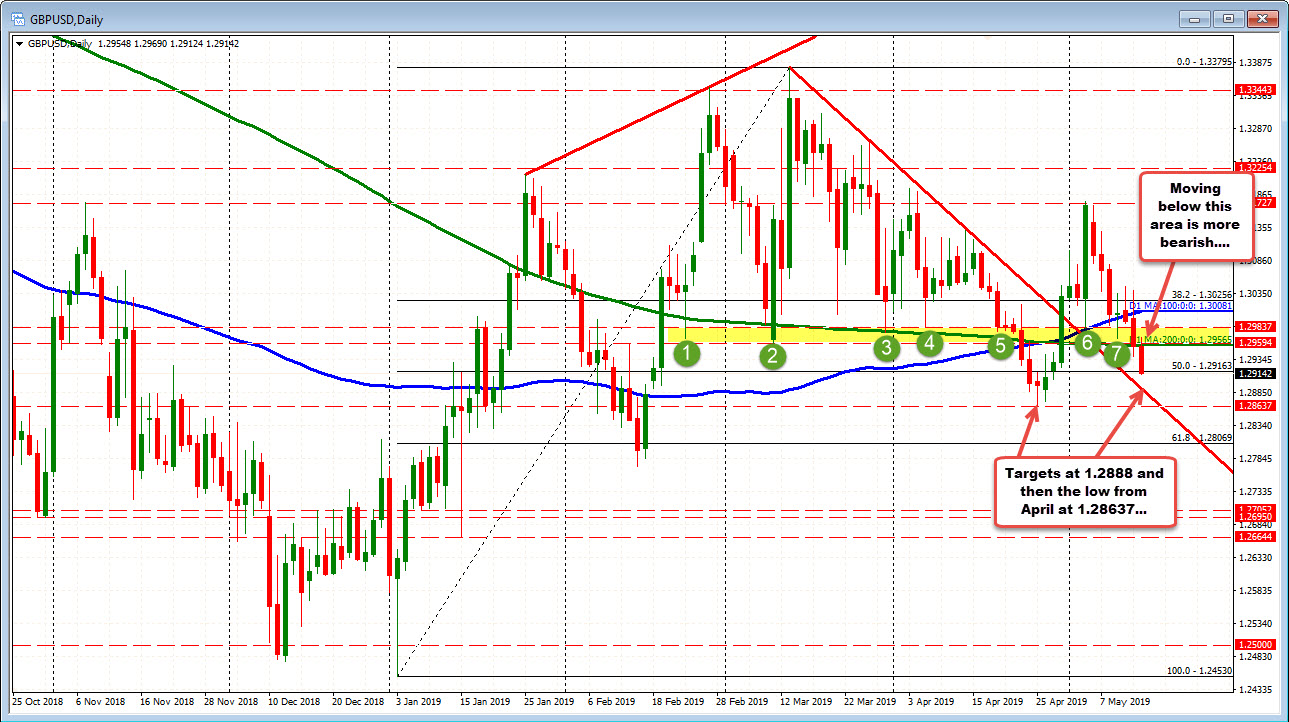Image resolution: width=1289 pixels, height=722 pixels.
Task: Select the Fibonacci label 61.8 1.28069
Action: pyautogui.click(x=1201, y=437)
